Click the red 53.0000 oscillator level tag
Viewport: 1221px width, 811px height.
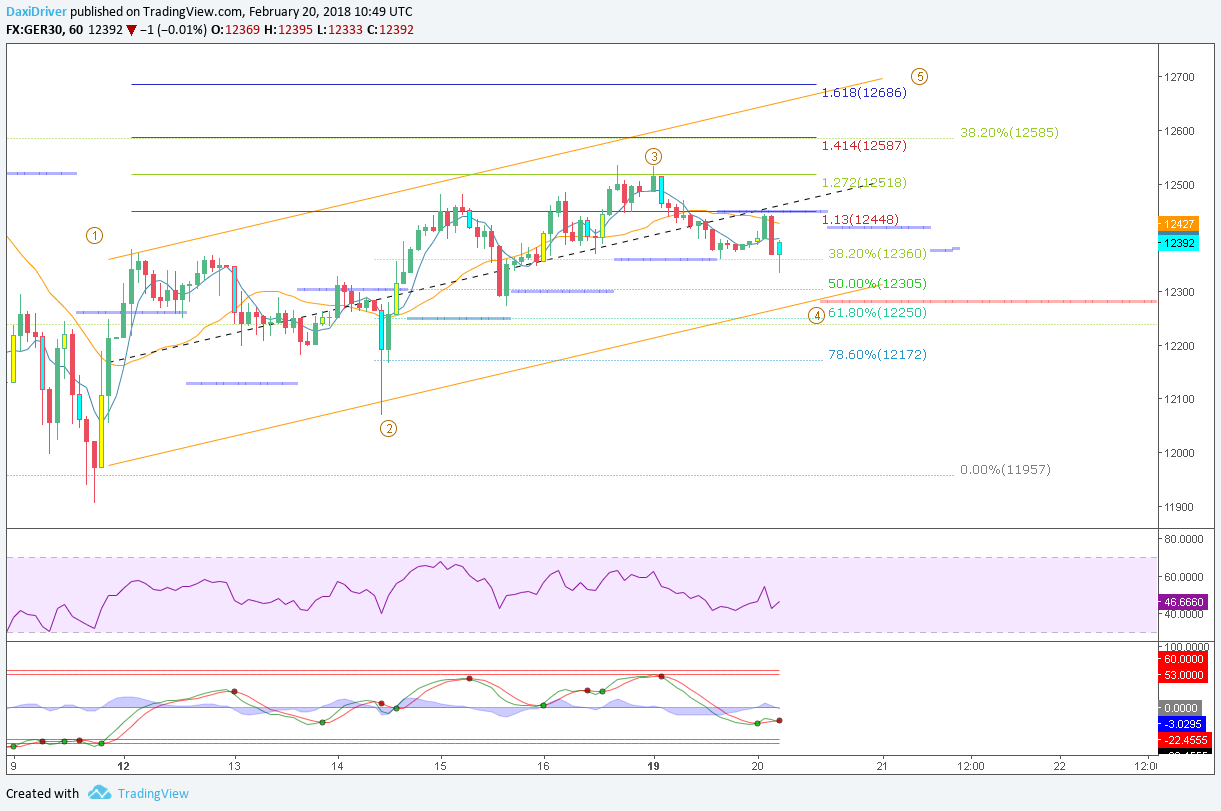click(1182, 675)
